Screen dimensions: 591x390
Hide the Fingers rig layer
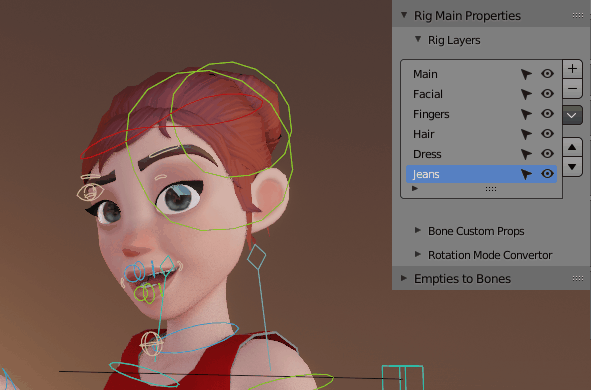click(547, 113)
